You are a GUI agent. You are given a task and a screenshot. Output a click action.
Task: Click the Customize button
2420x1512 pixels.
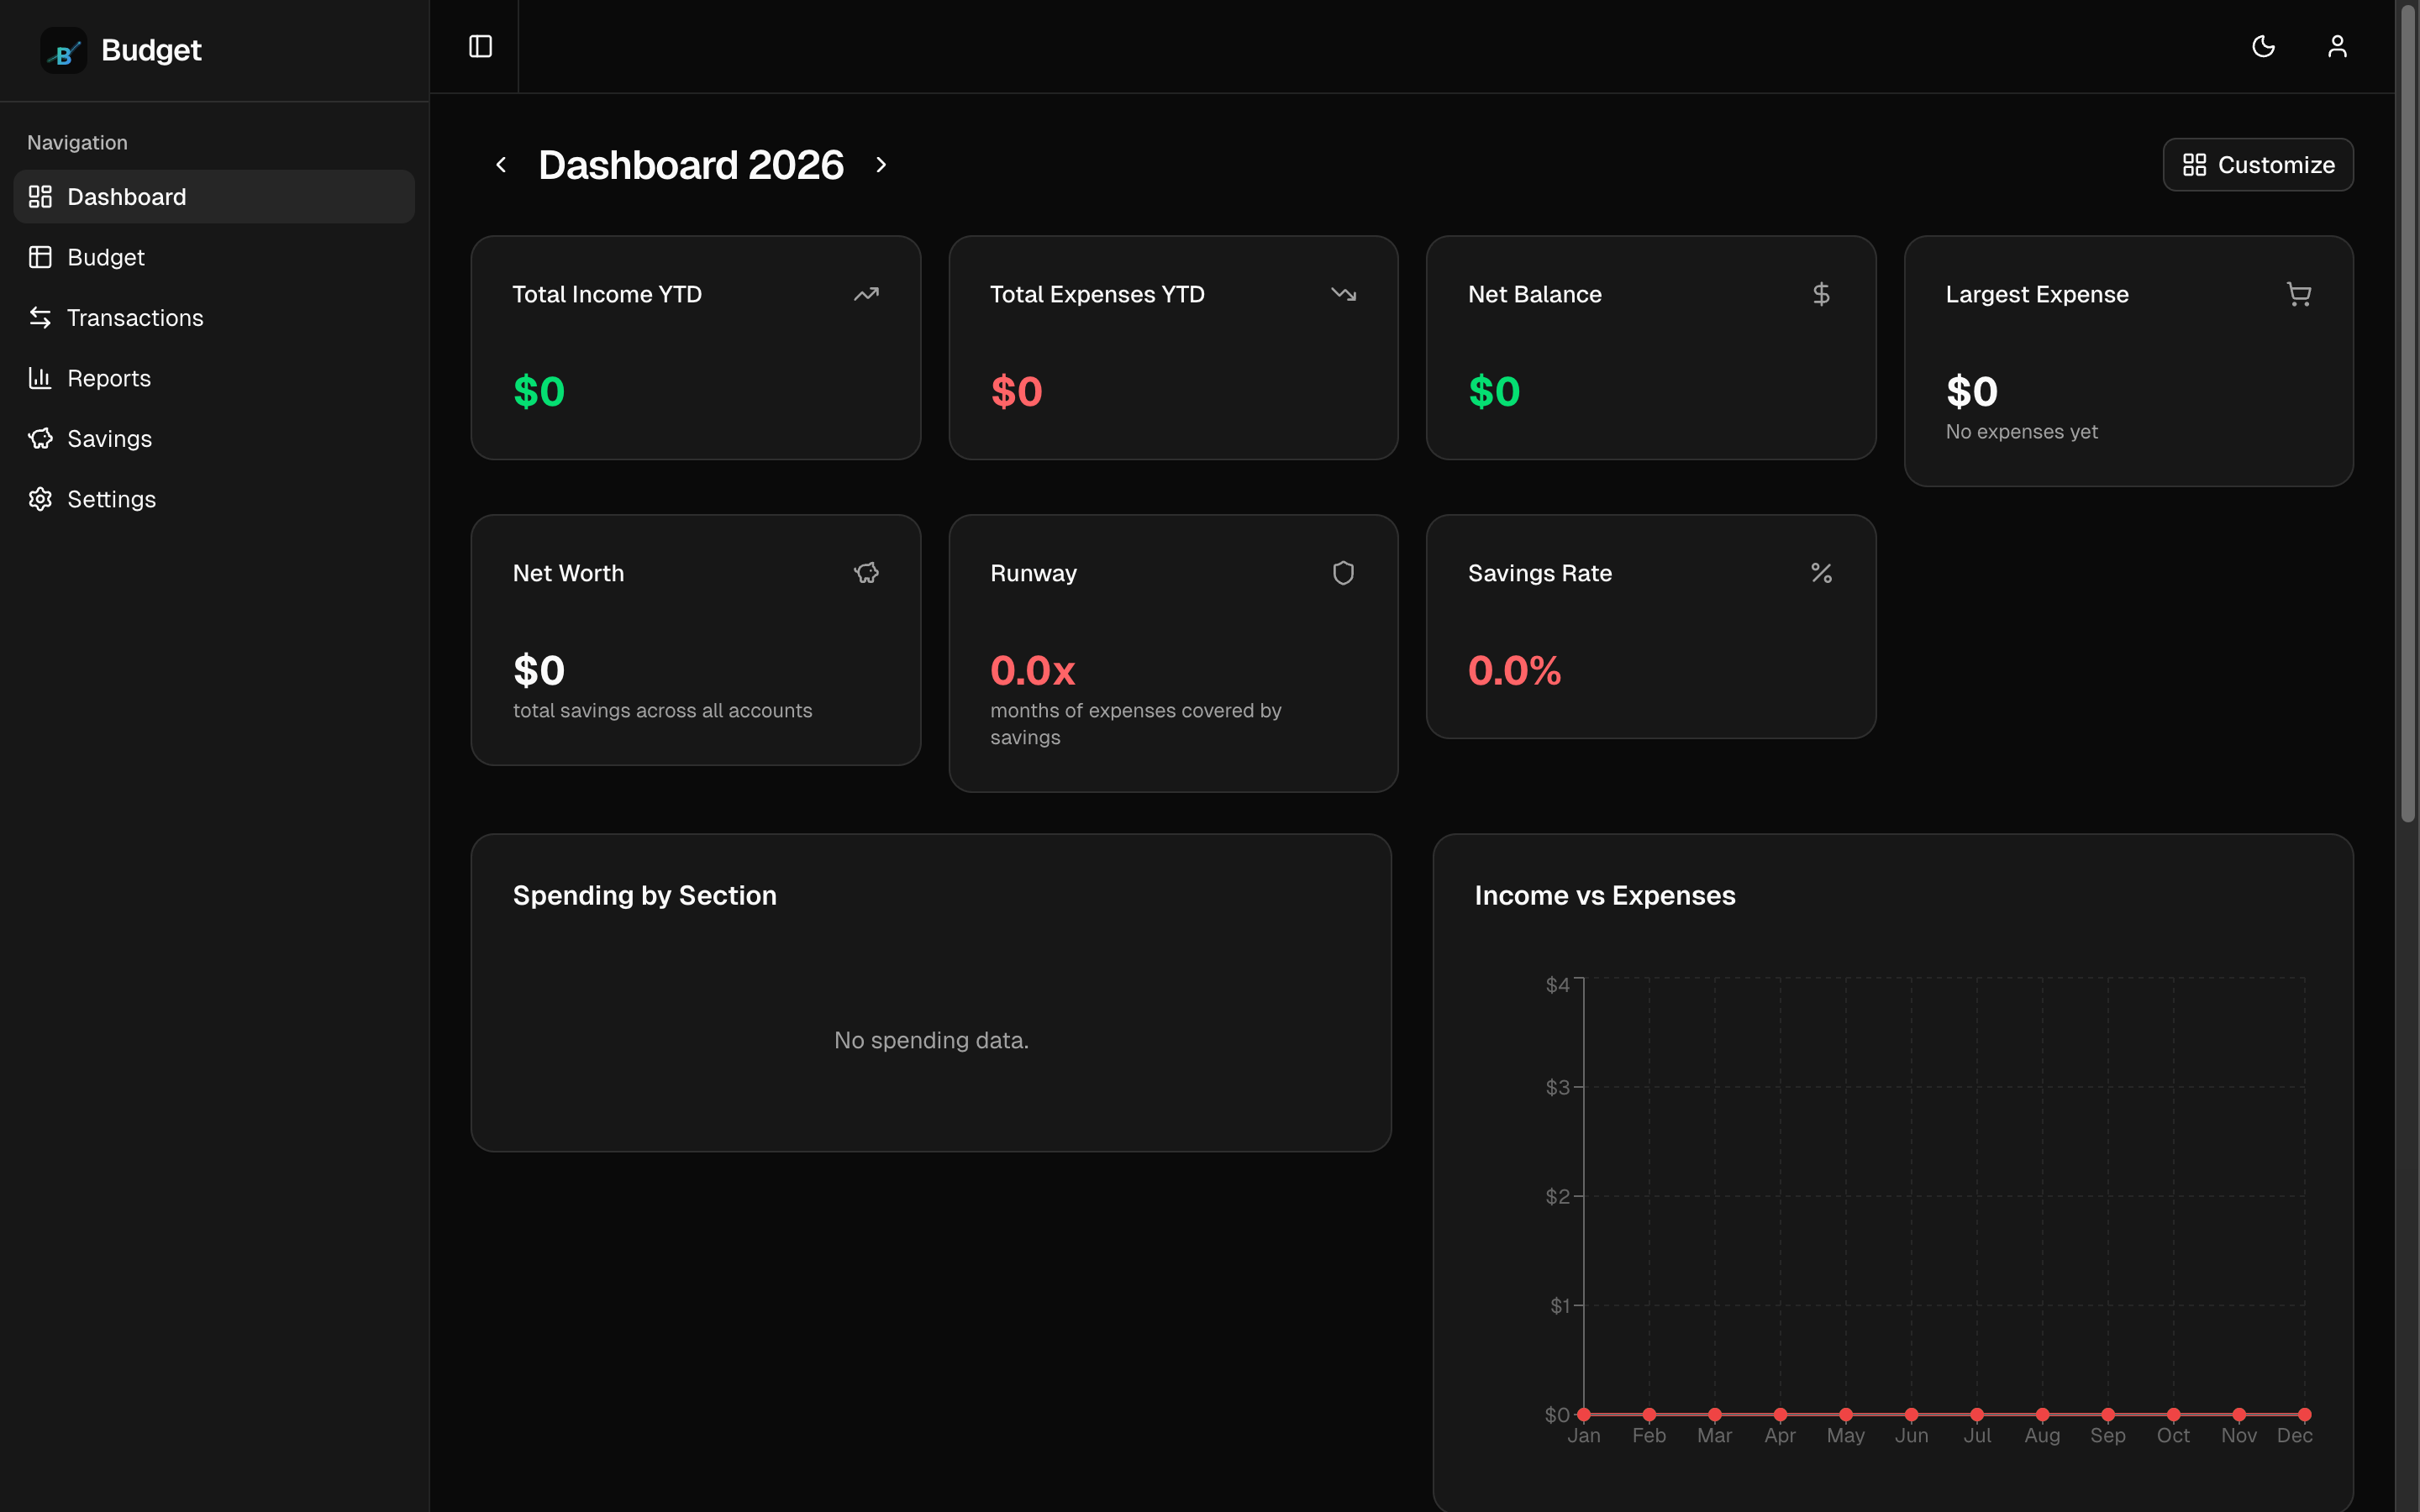[2257, 164]
